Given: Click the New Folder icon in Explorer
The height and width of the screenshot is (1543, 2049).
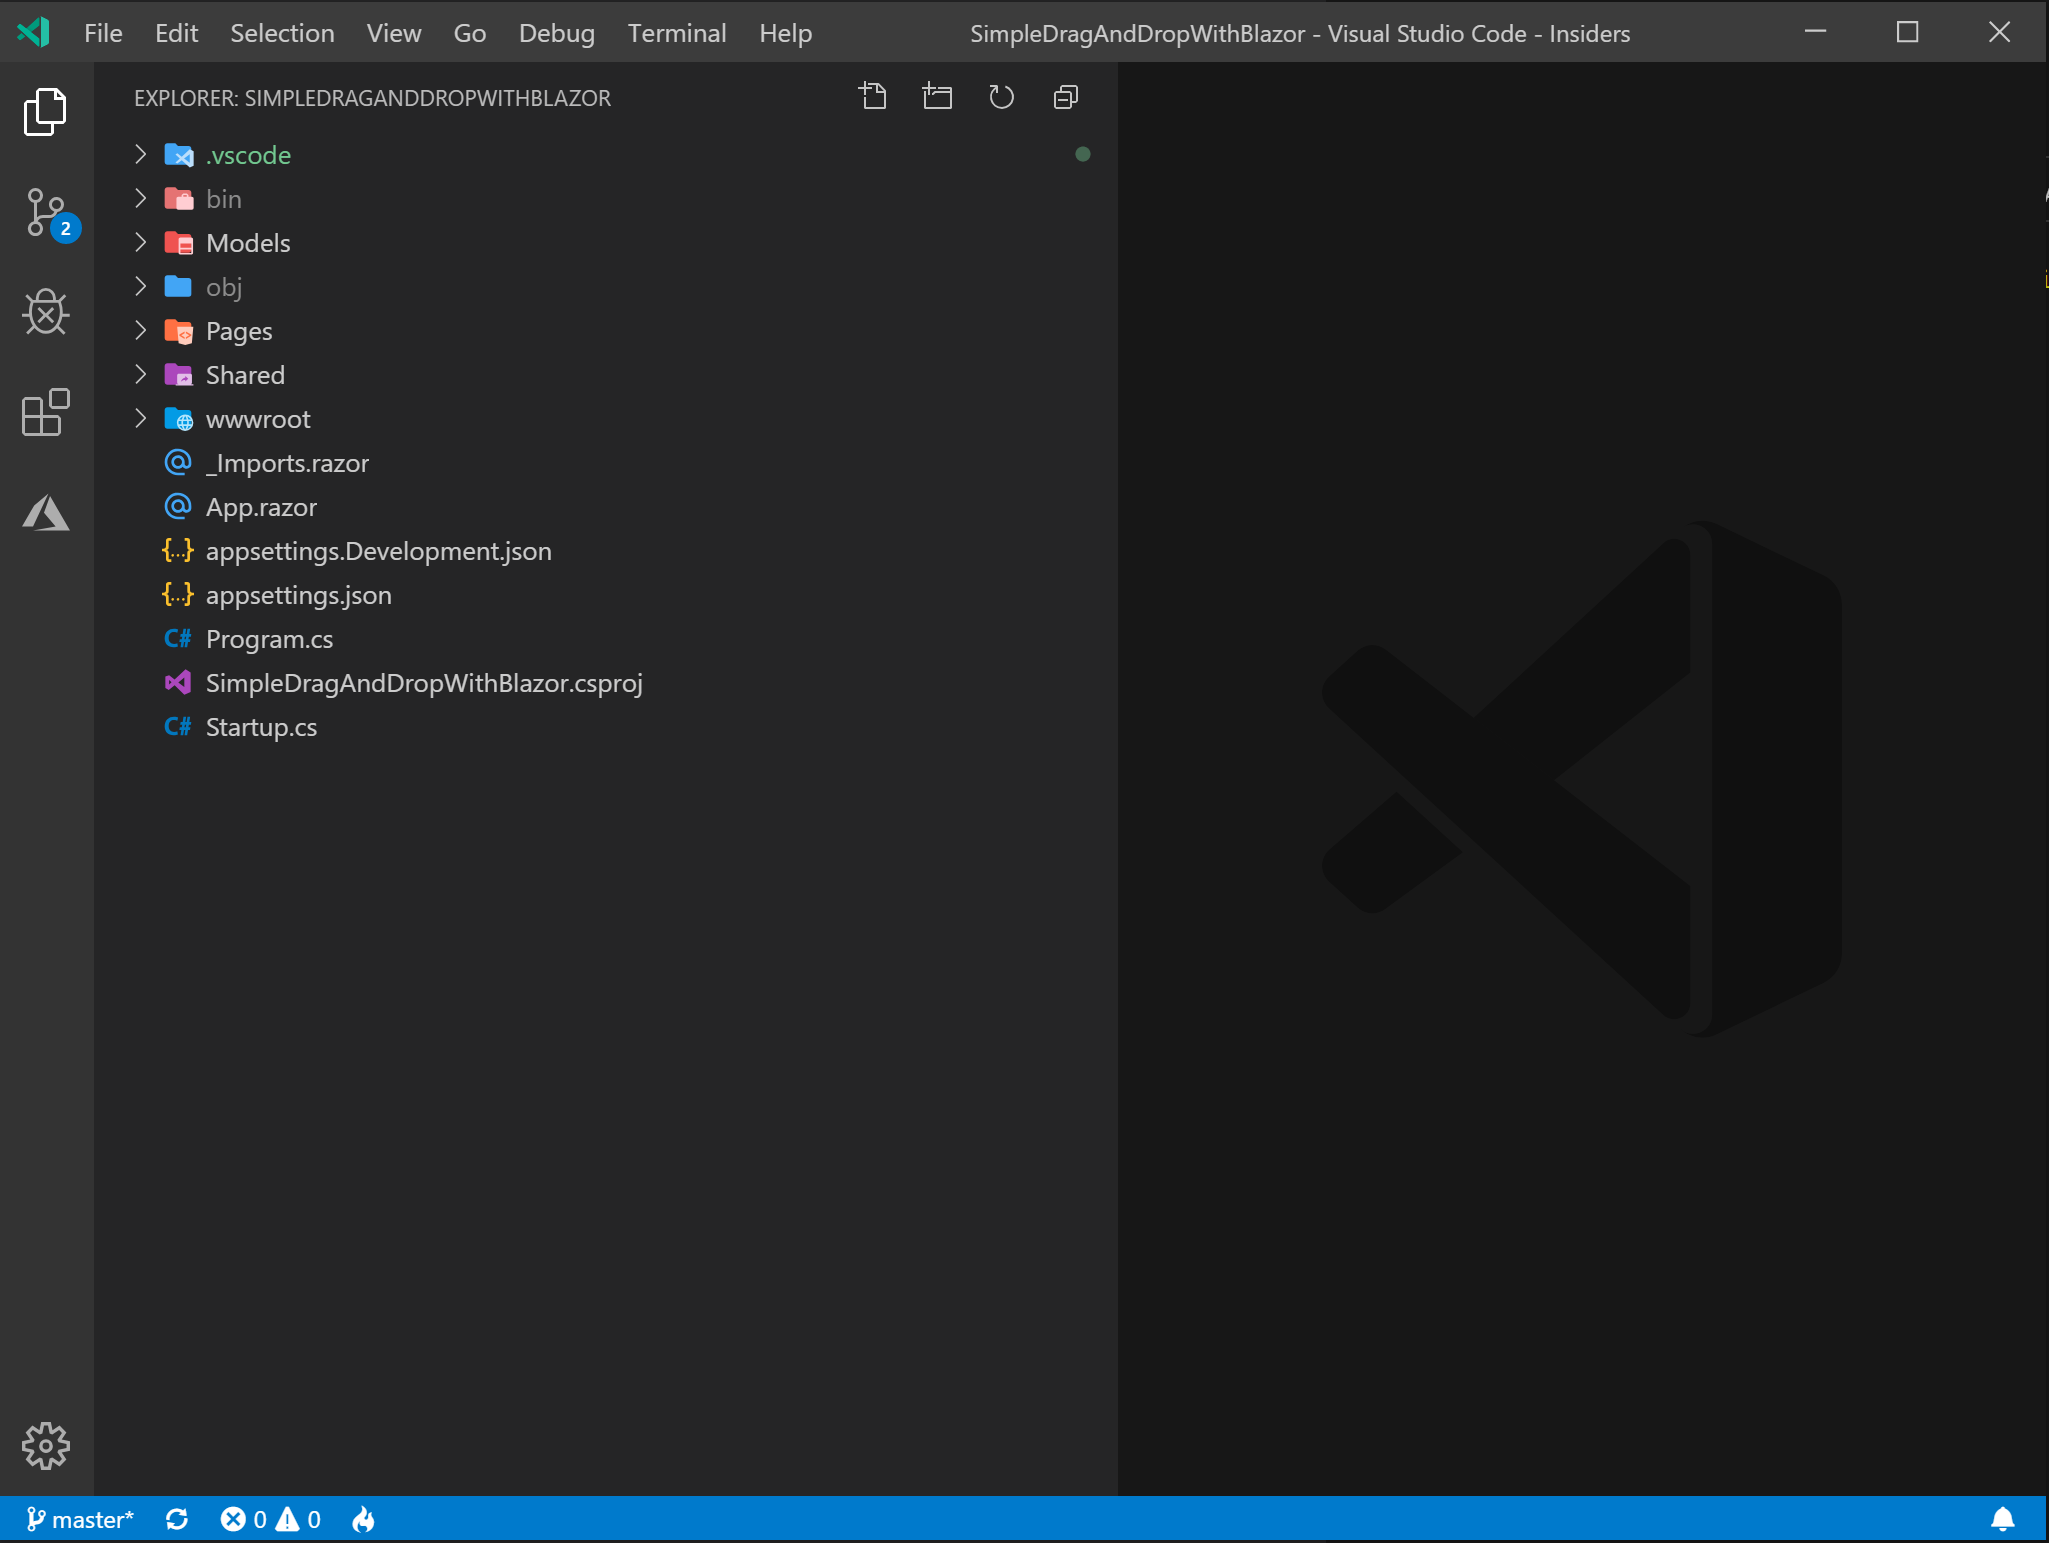Looking at the screenshot, I should (x=937, y=97).
